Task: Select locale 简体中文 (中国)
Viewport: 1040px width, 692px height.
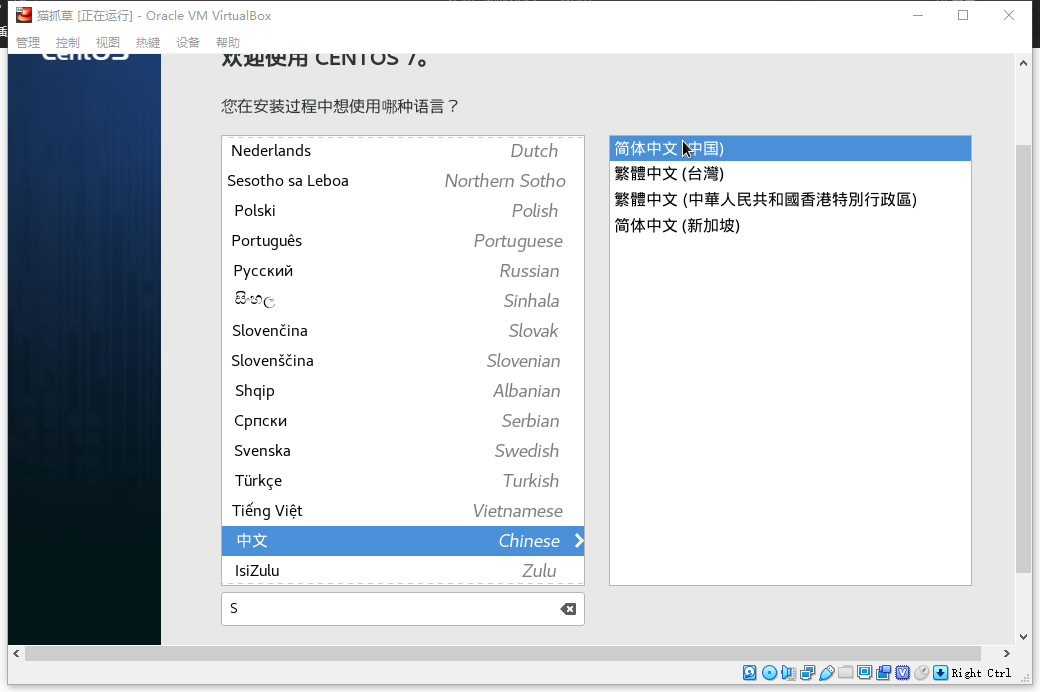Action: pyautogui.click(x=790, y=149)
